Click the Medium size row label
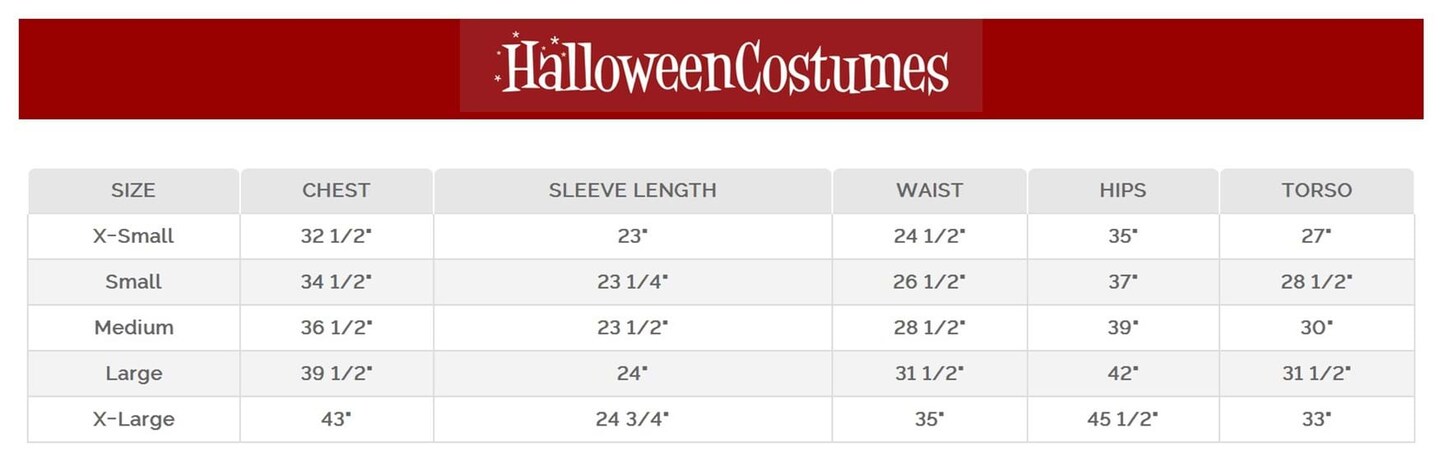The height and width of the screenshot is (470, 1440). coord(133,328)
